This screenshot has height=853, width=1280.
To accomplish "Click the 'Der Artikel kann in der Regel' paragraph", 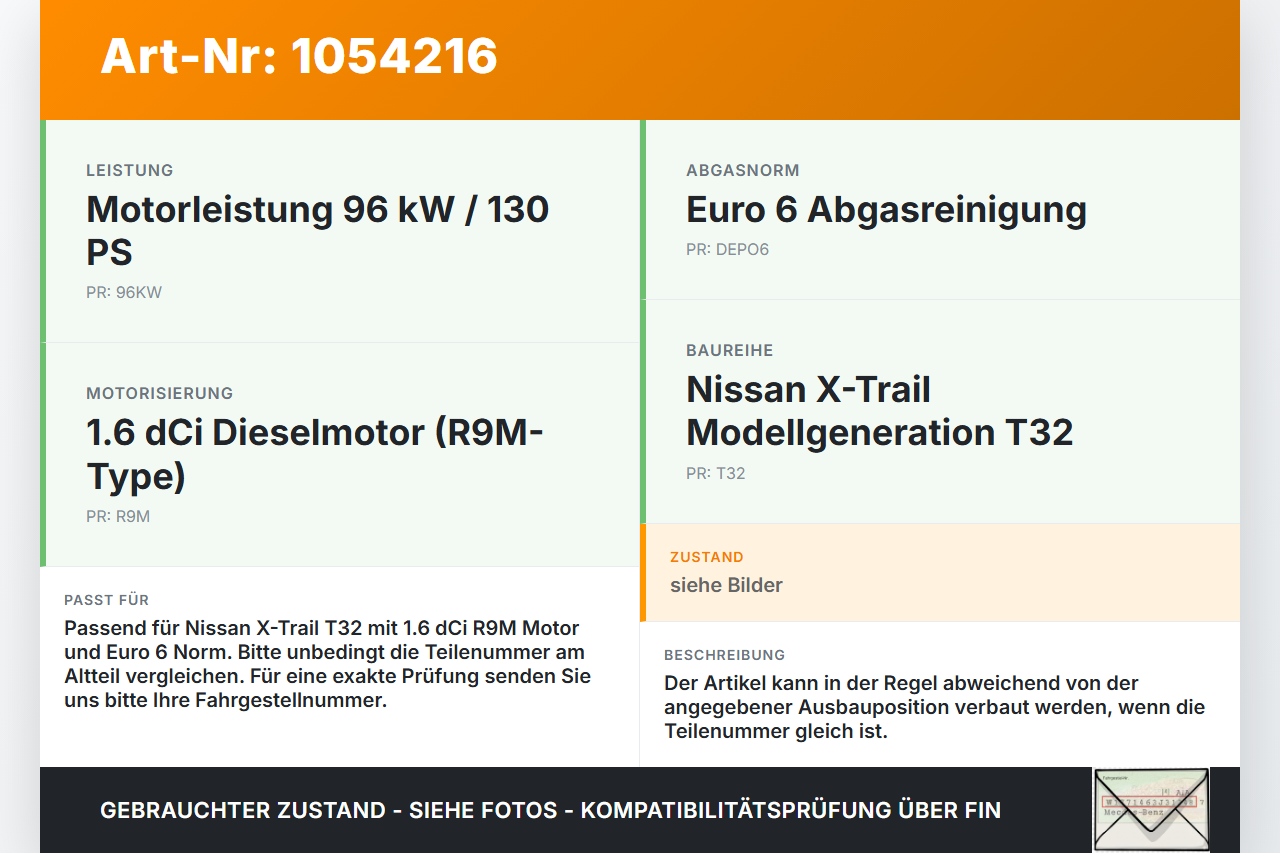I will pos(935,707).
